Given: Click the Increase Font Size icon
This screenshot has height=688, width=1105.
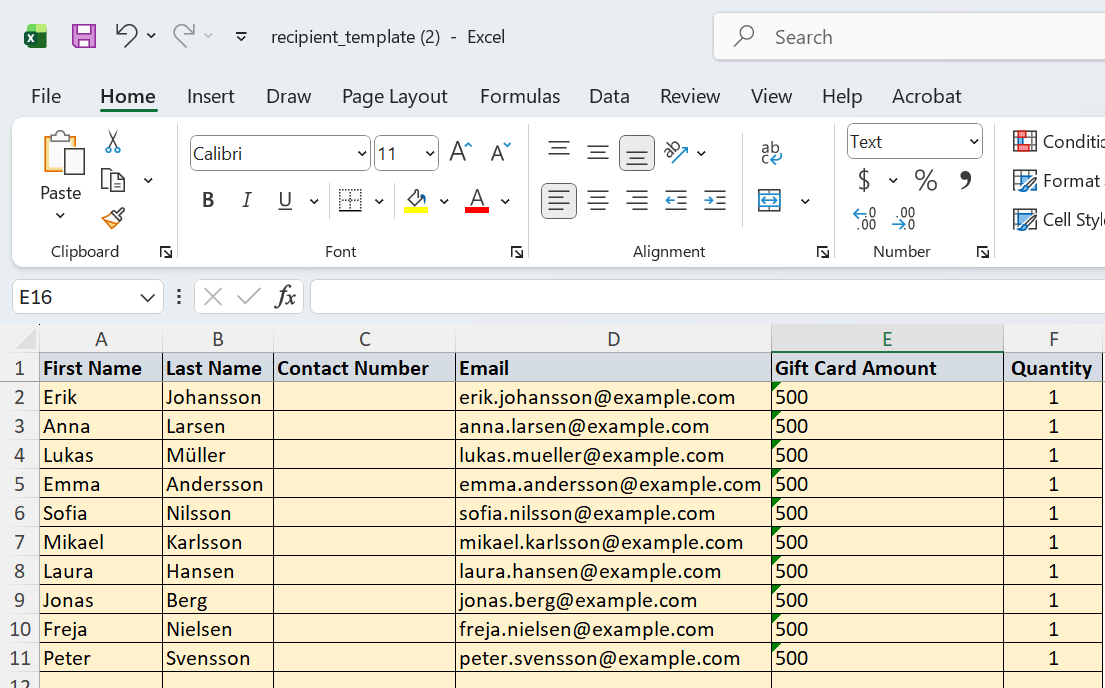Looking at the screenshot, I should (461, 152).
